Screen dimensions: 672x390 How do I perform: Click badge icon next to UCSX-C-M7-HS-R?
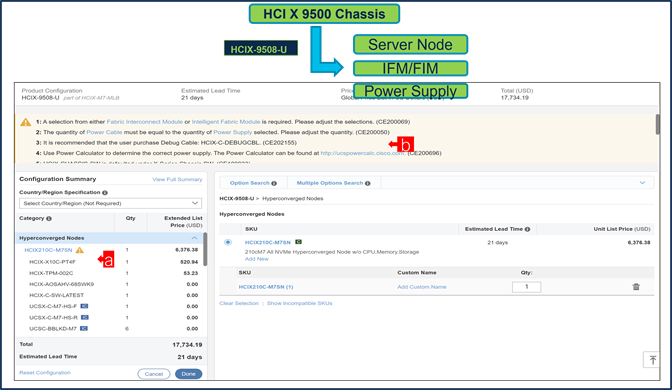pos(85,317)
